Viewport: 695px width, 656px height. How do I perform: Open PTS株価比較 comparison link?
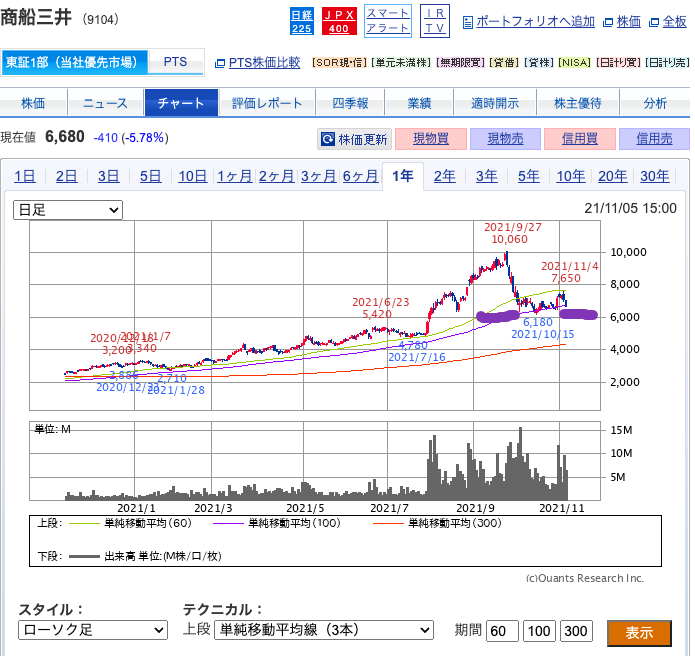[x=264, y=62]
